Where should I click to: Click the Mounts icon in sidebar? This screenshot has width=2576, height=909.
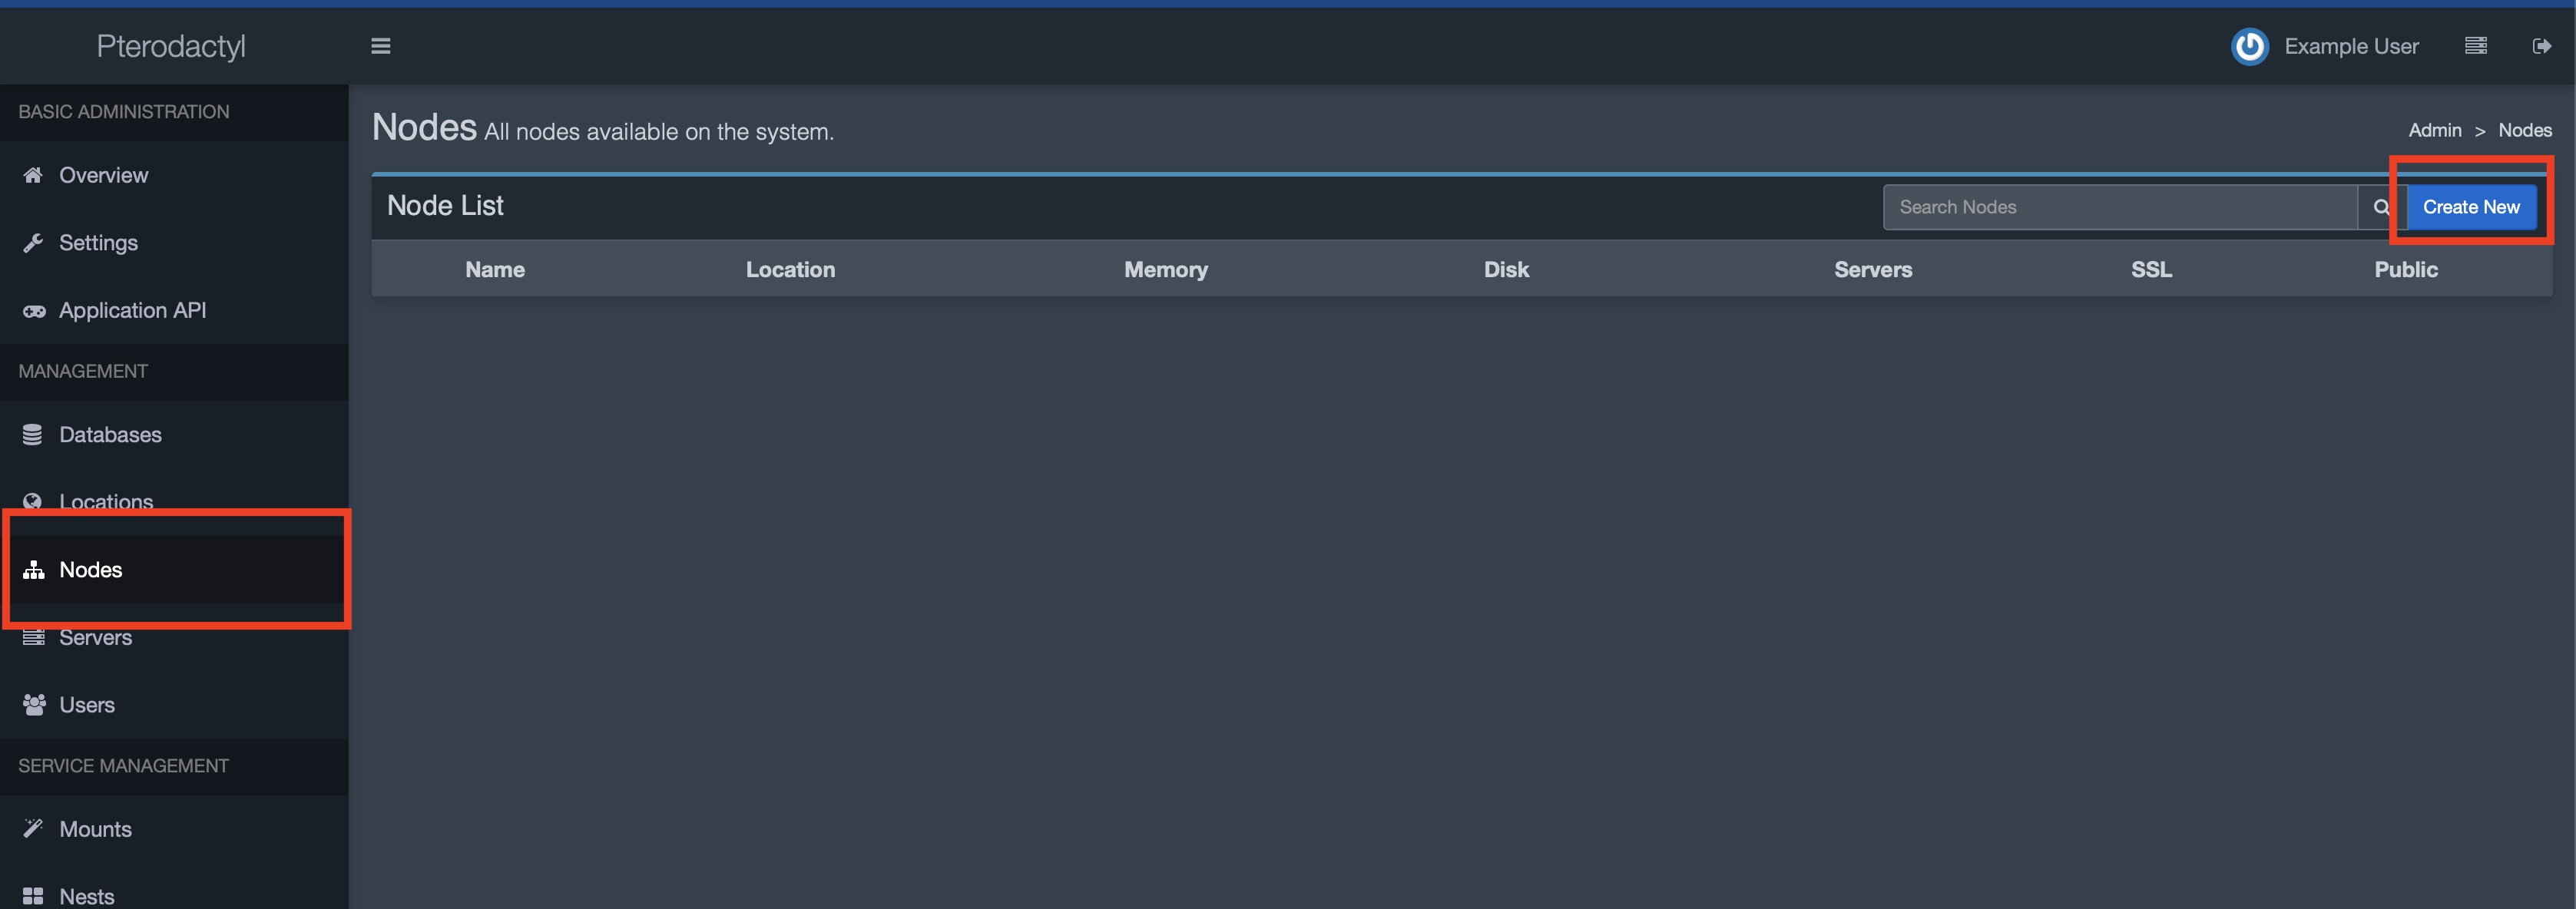(31, 828)
